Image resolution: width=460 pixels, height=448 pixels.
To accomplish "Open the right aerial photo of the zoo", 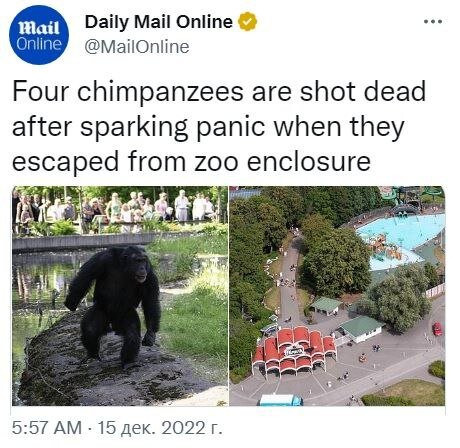I will [x=337, y=296].
